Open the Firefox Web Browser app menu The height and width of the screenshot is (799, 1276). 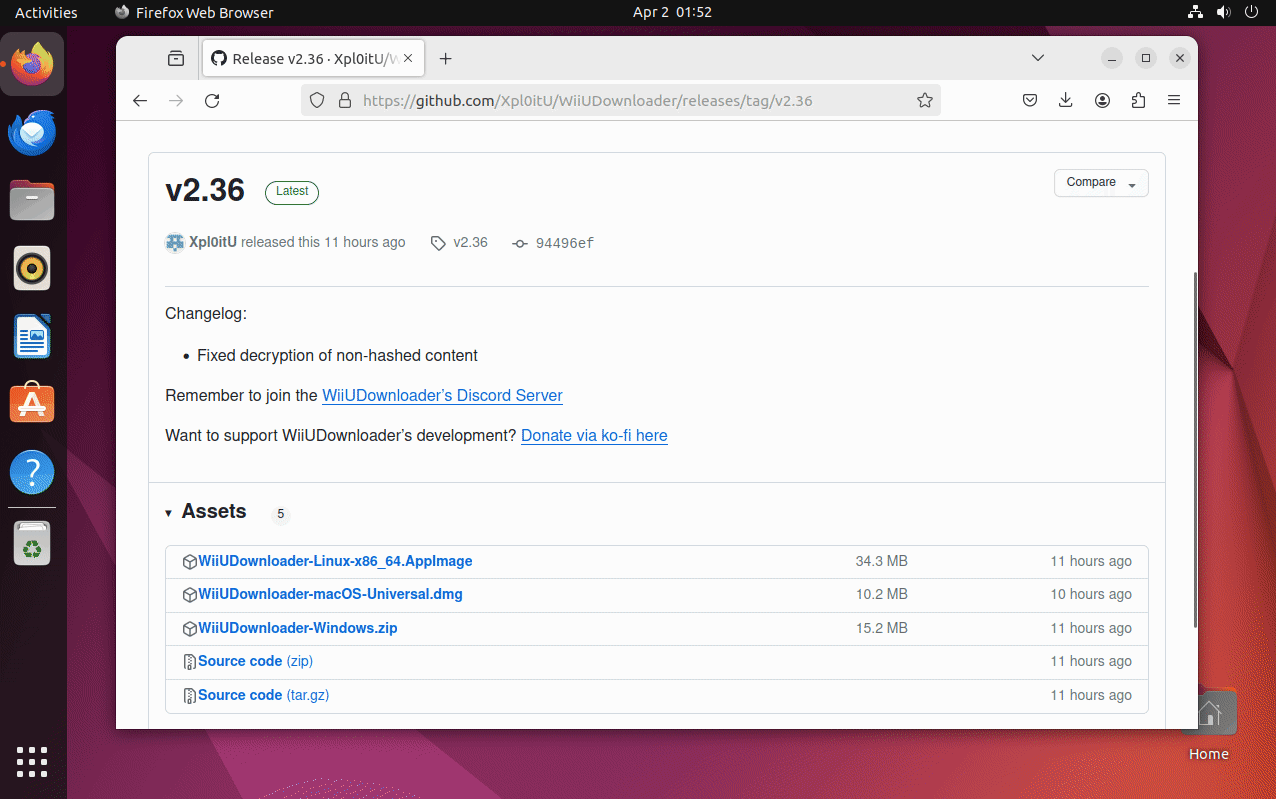point(193,12)
